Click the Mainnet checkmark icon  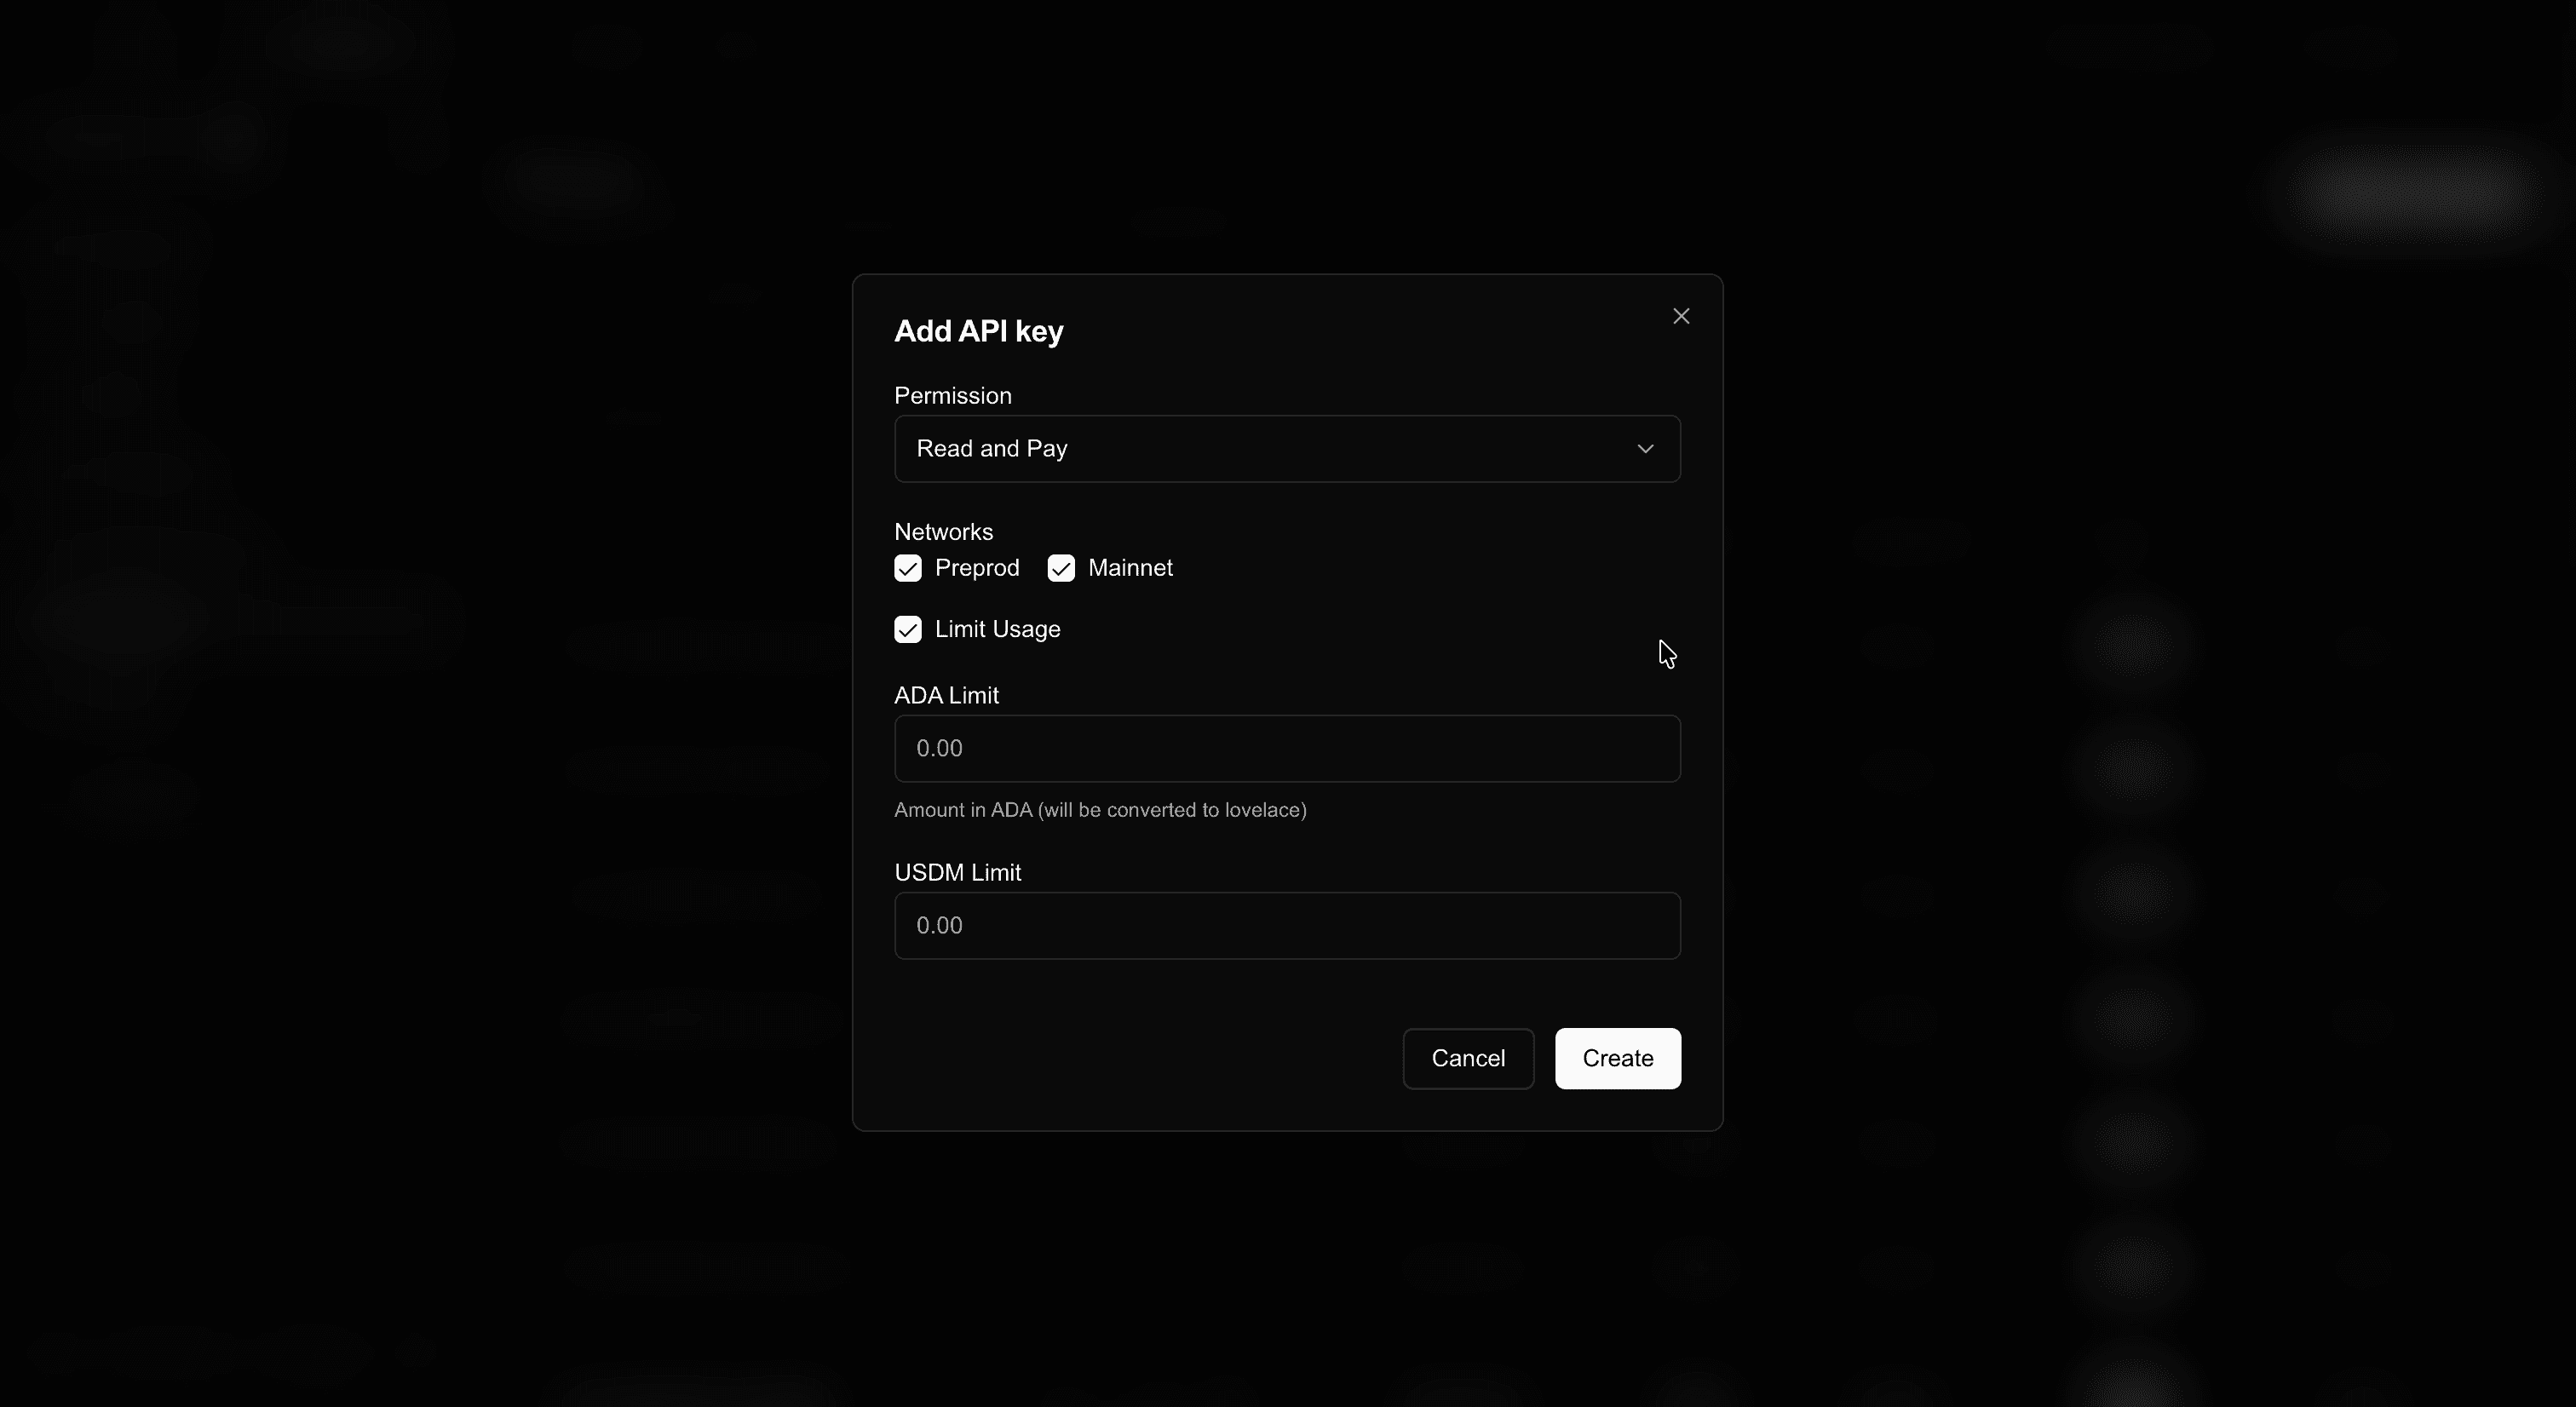(1061, 568)
